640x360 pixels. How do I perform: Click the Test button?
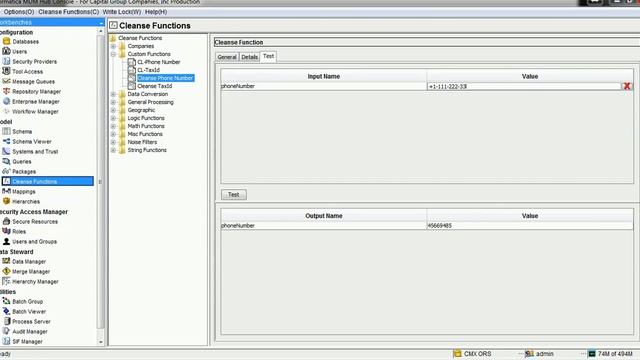233,195
